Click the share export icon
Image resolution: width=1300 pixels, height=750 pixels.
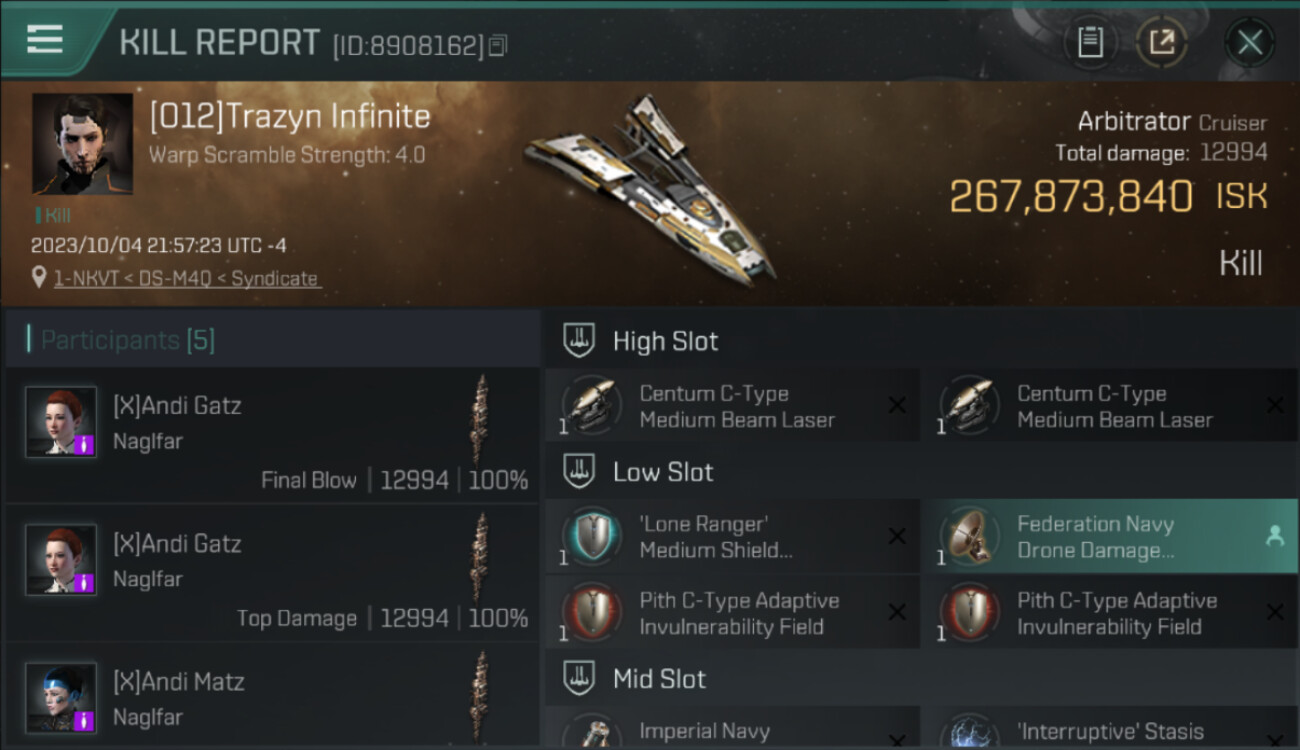[1162, 43]
